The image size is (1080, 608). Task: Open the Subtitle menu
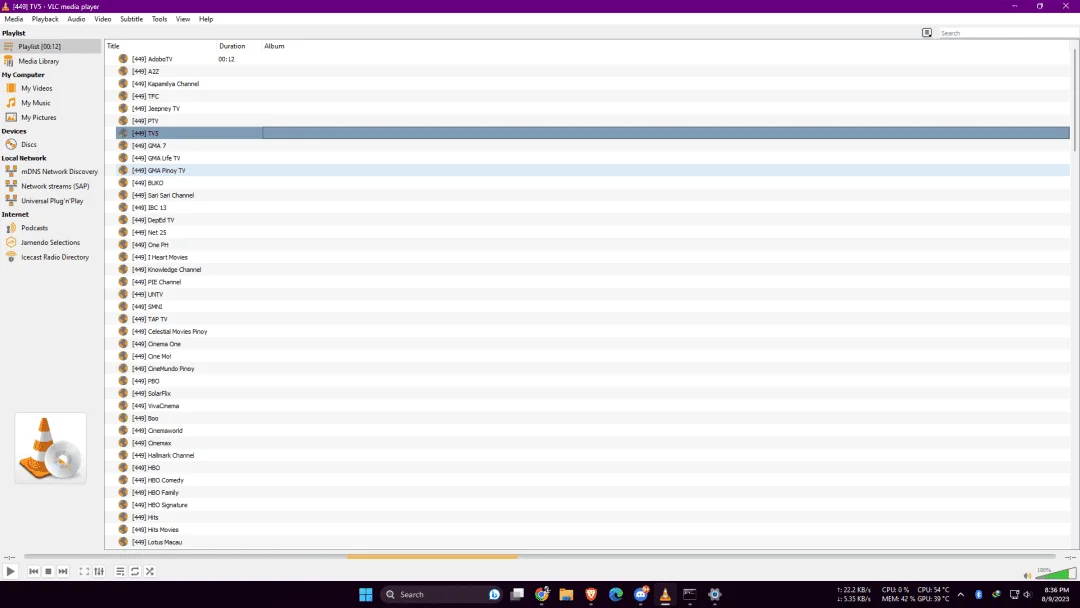coord(132,19)
